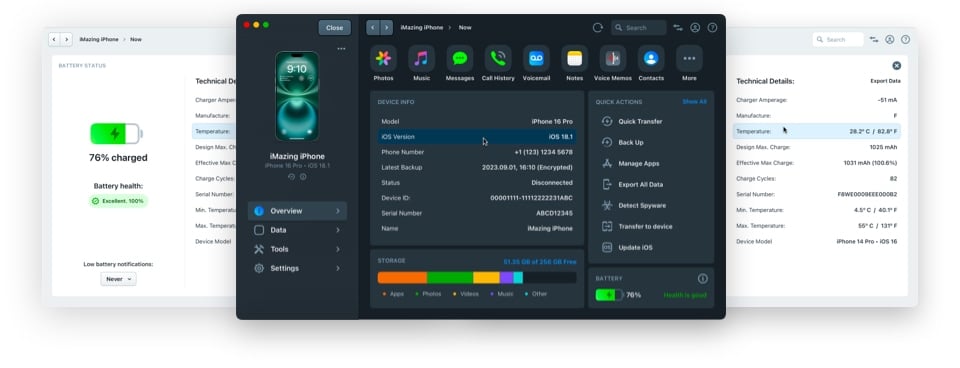Screen dimensions: 960x368
Task: Open the Notes app icon
Action: coord(574,58)
